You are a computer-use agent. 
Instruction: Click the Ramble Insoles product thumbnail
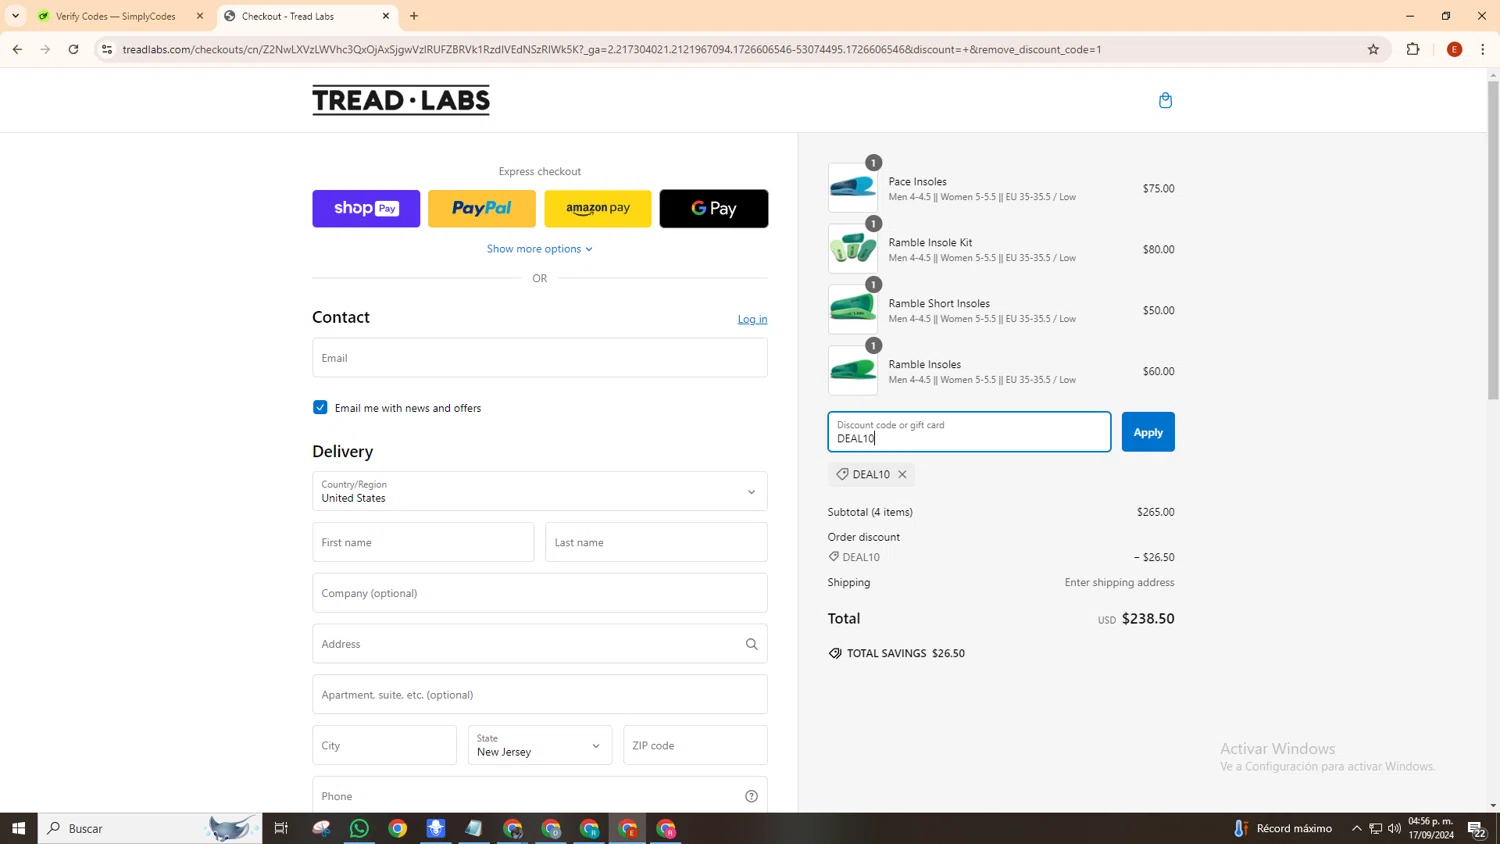coord(853,371)
